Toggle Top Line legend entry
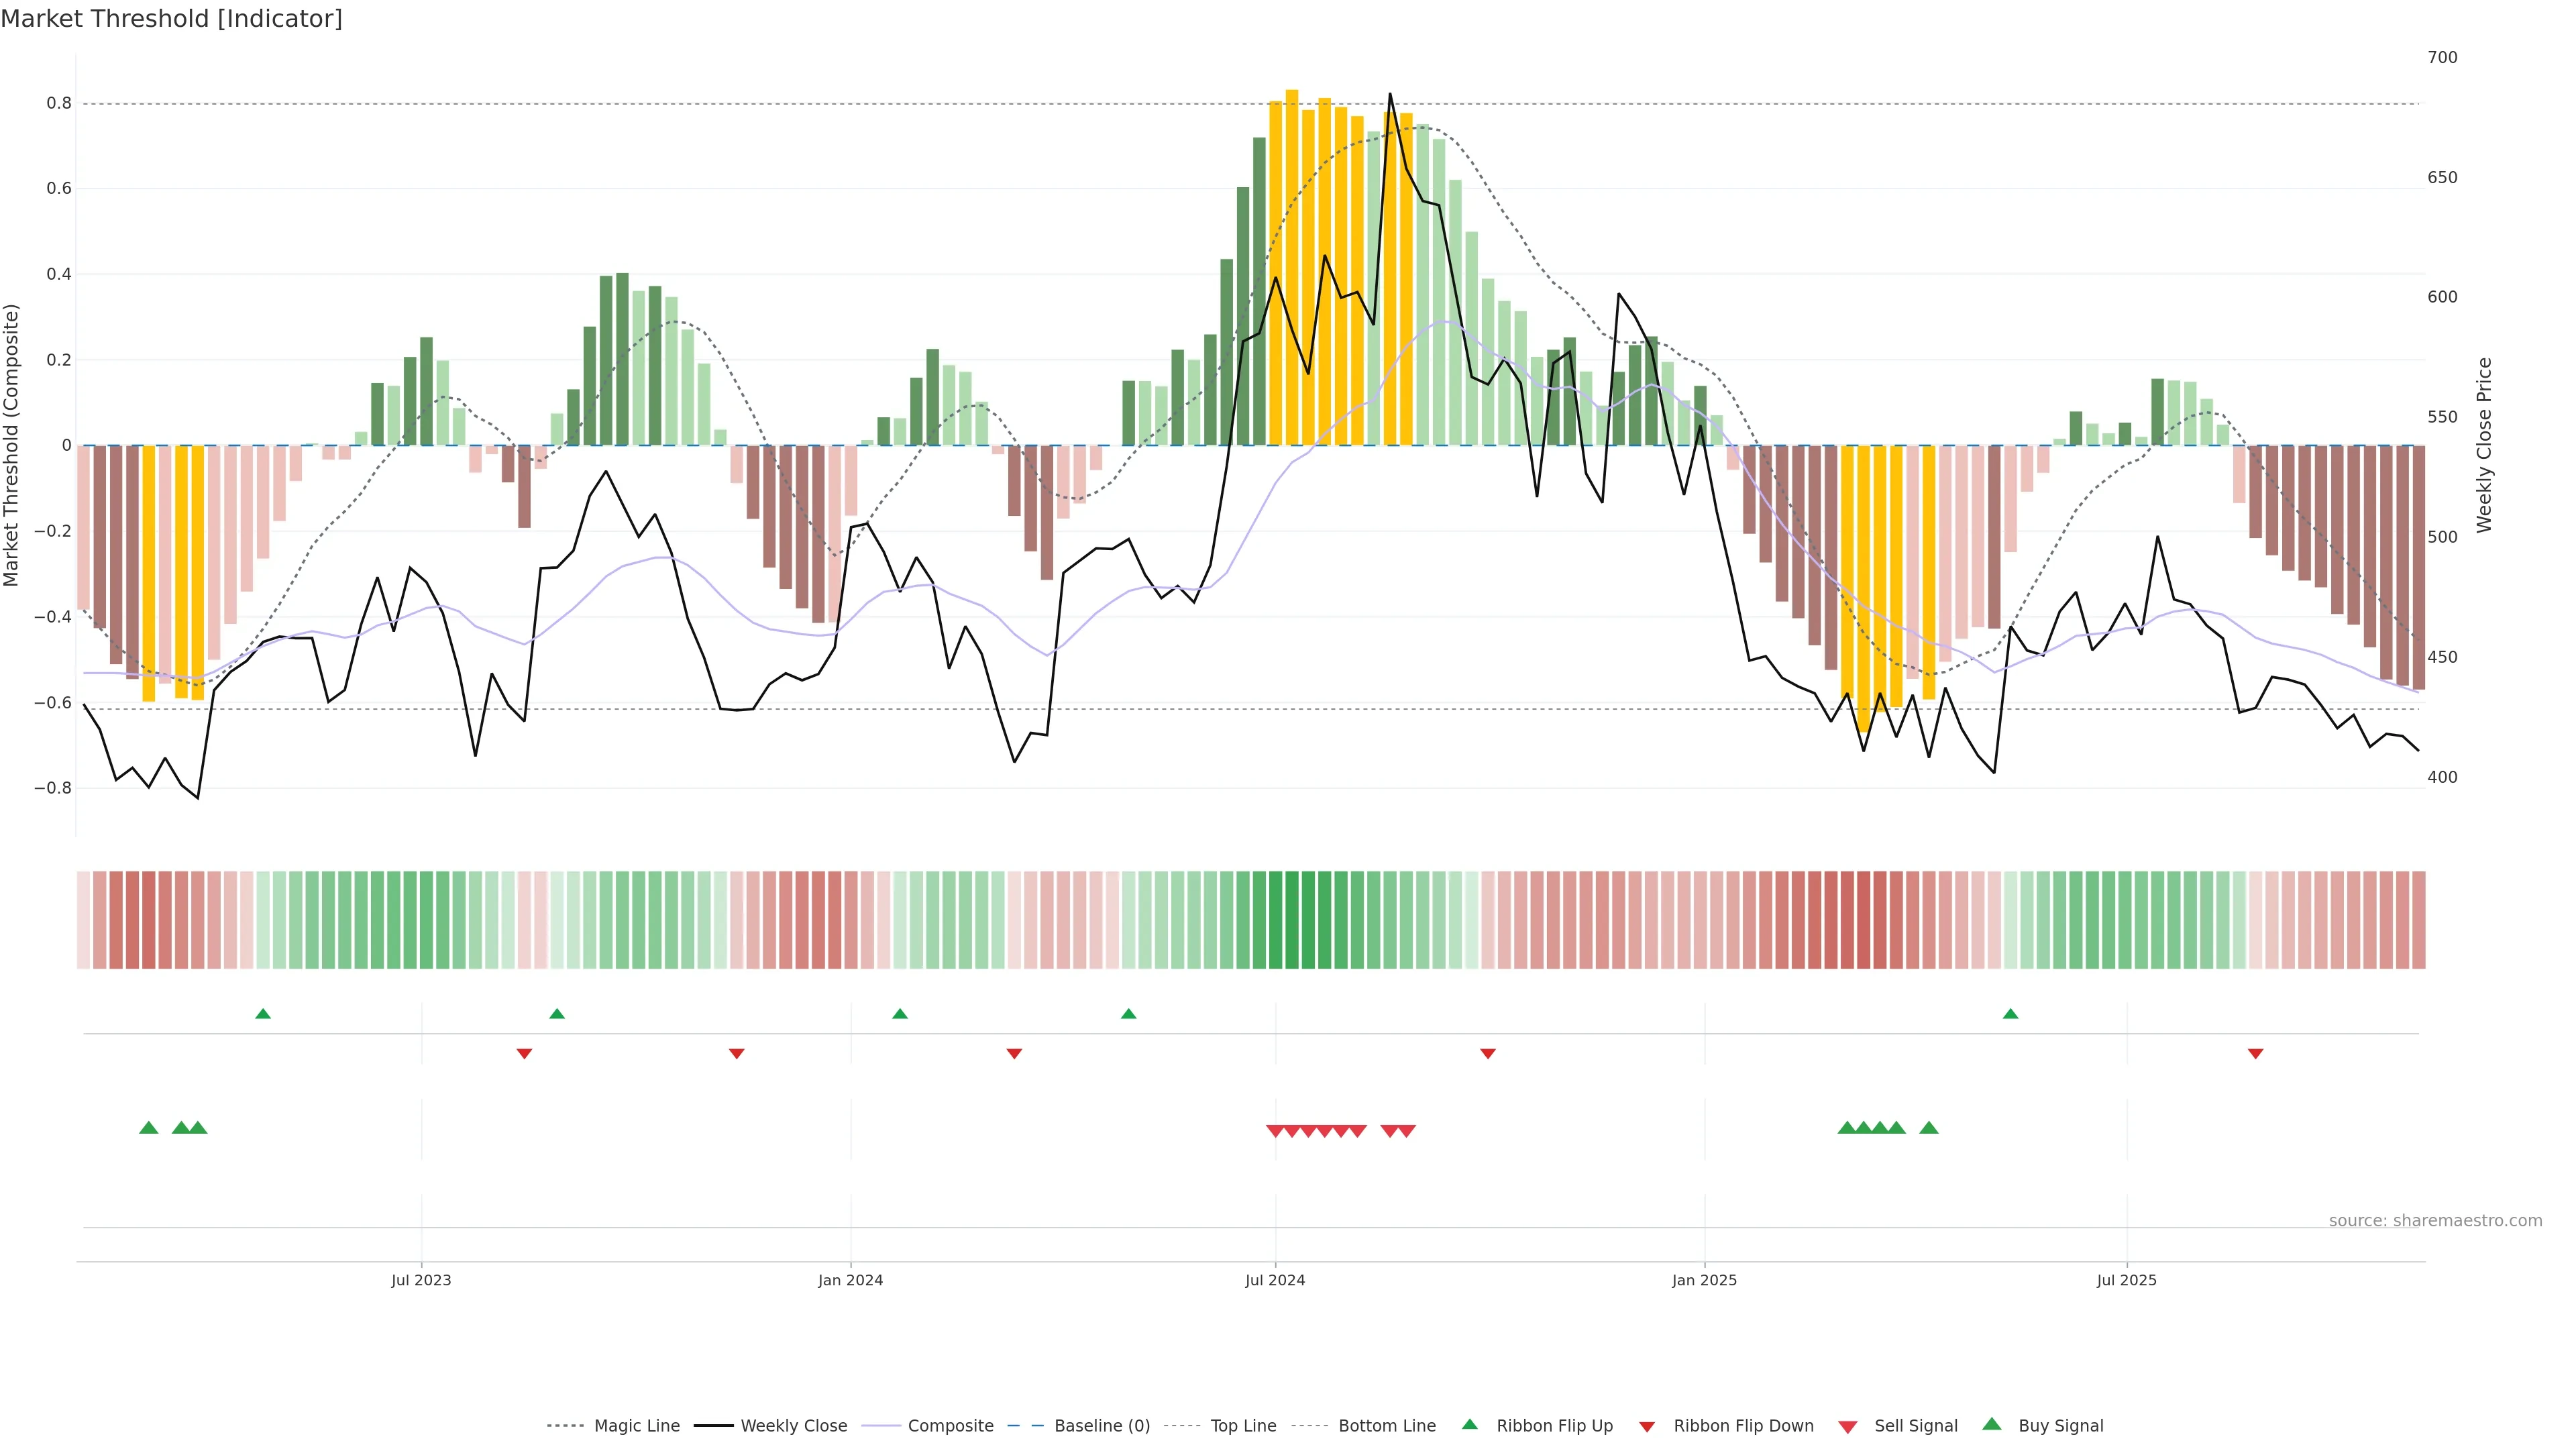This screenshot has height=1449, width=2576. point(1243,1426)
